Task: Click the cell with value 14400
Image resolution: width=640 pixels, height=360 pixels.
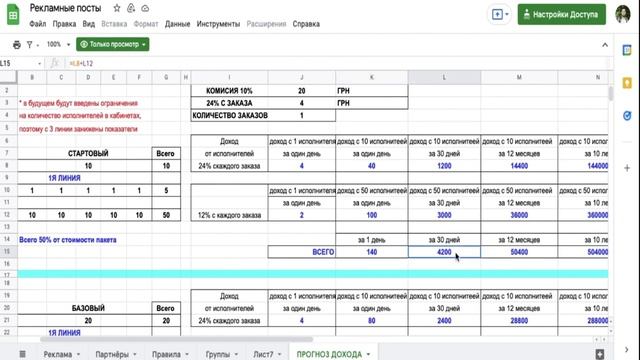Action: tap(519, 166)
